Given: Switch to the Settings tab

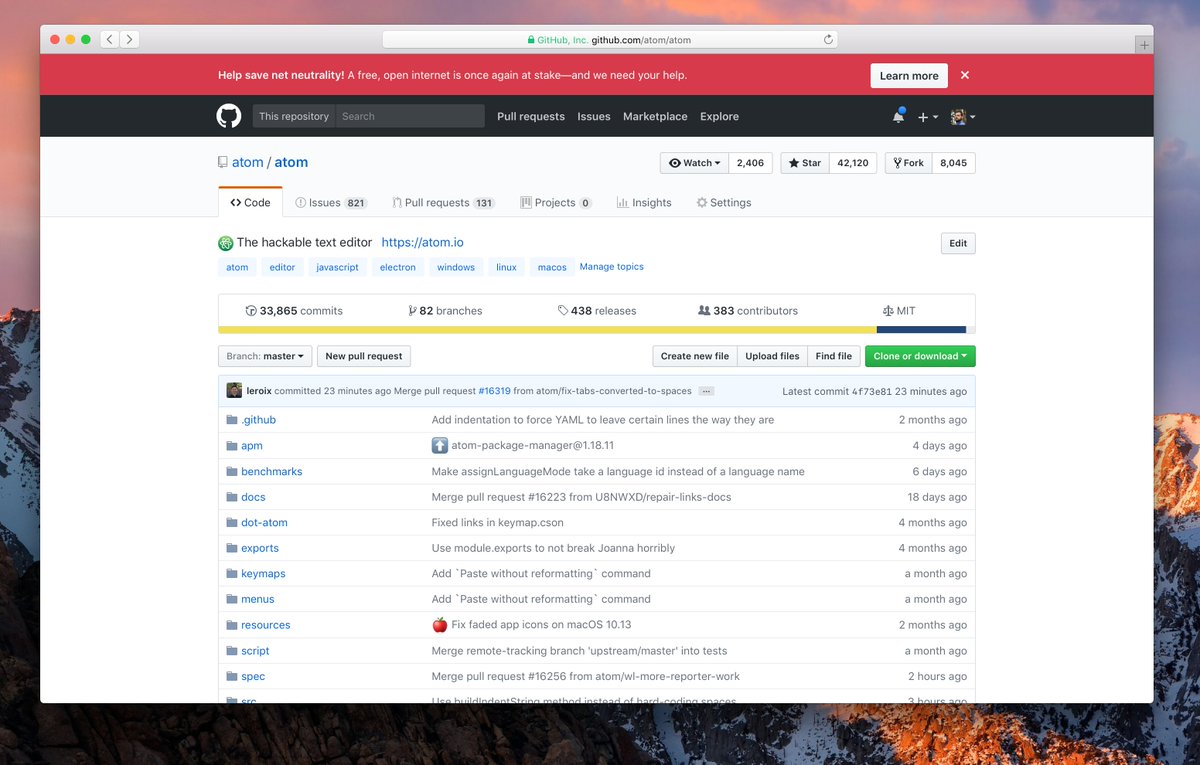Looking at the screenshot, I should (724, 203).
